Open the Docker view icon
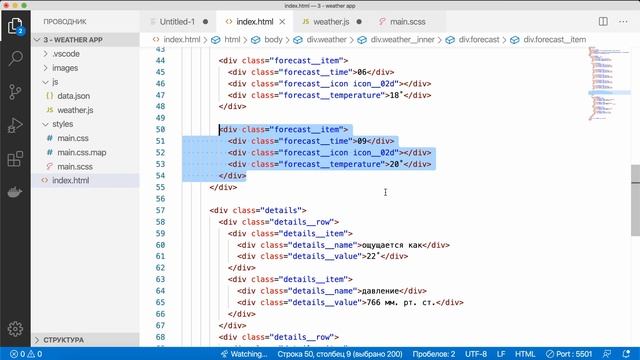 [x=15, y=192]
